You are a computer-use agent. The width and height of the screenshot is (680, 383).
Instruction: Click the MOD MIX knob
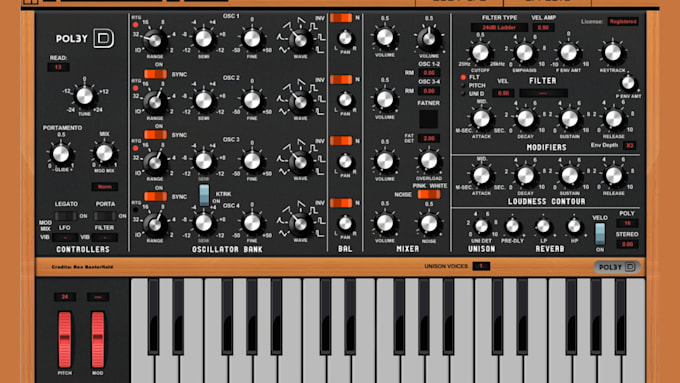point(104,153)
